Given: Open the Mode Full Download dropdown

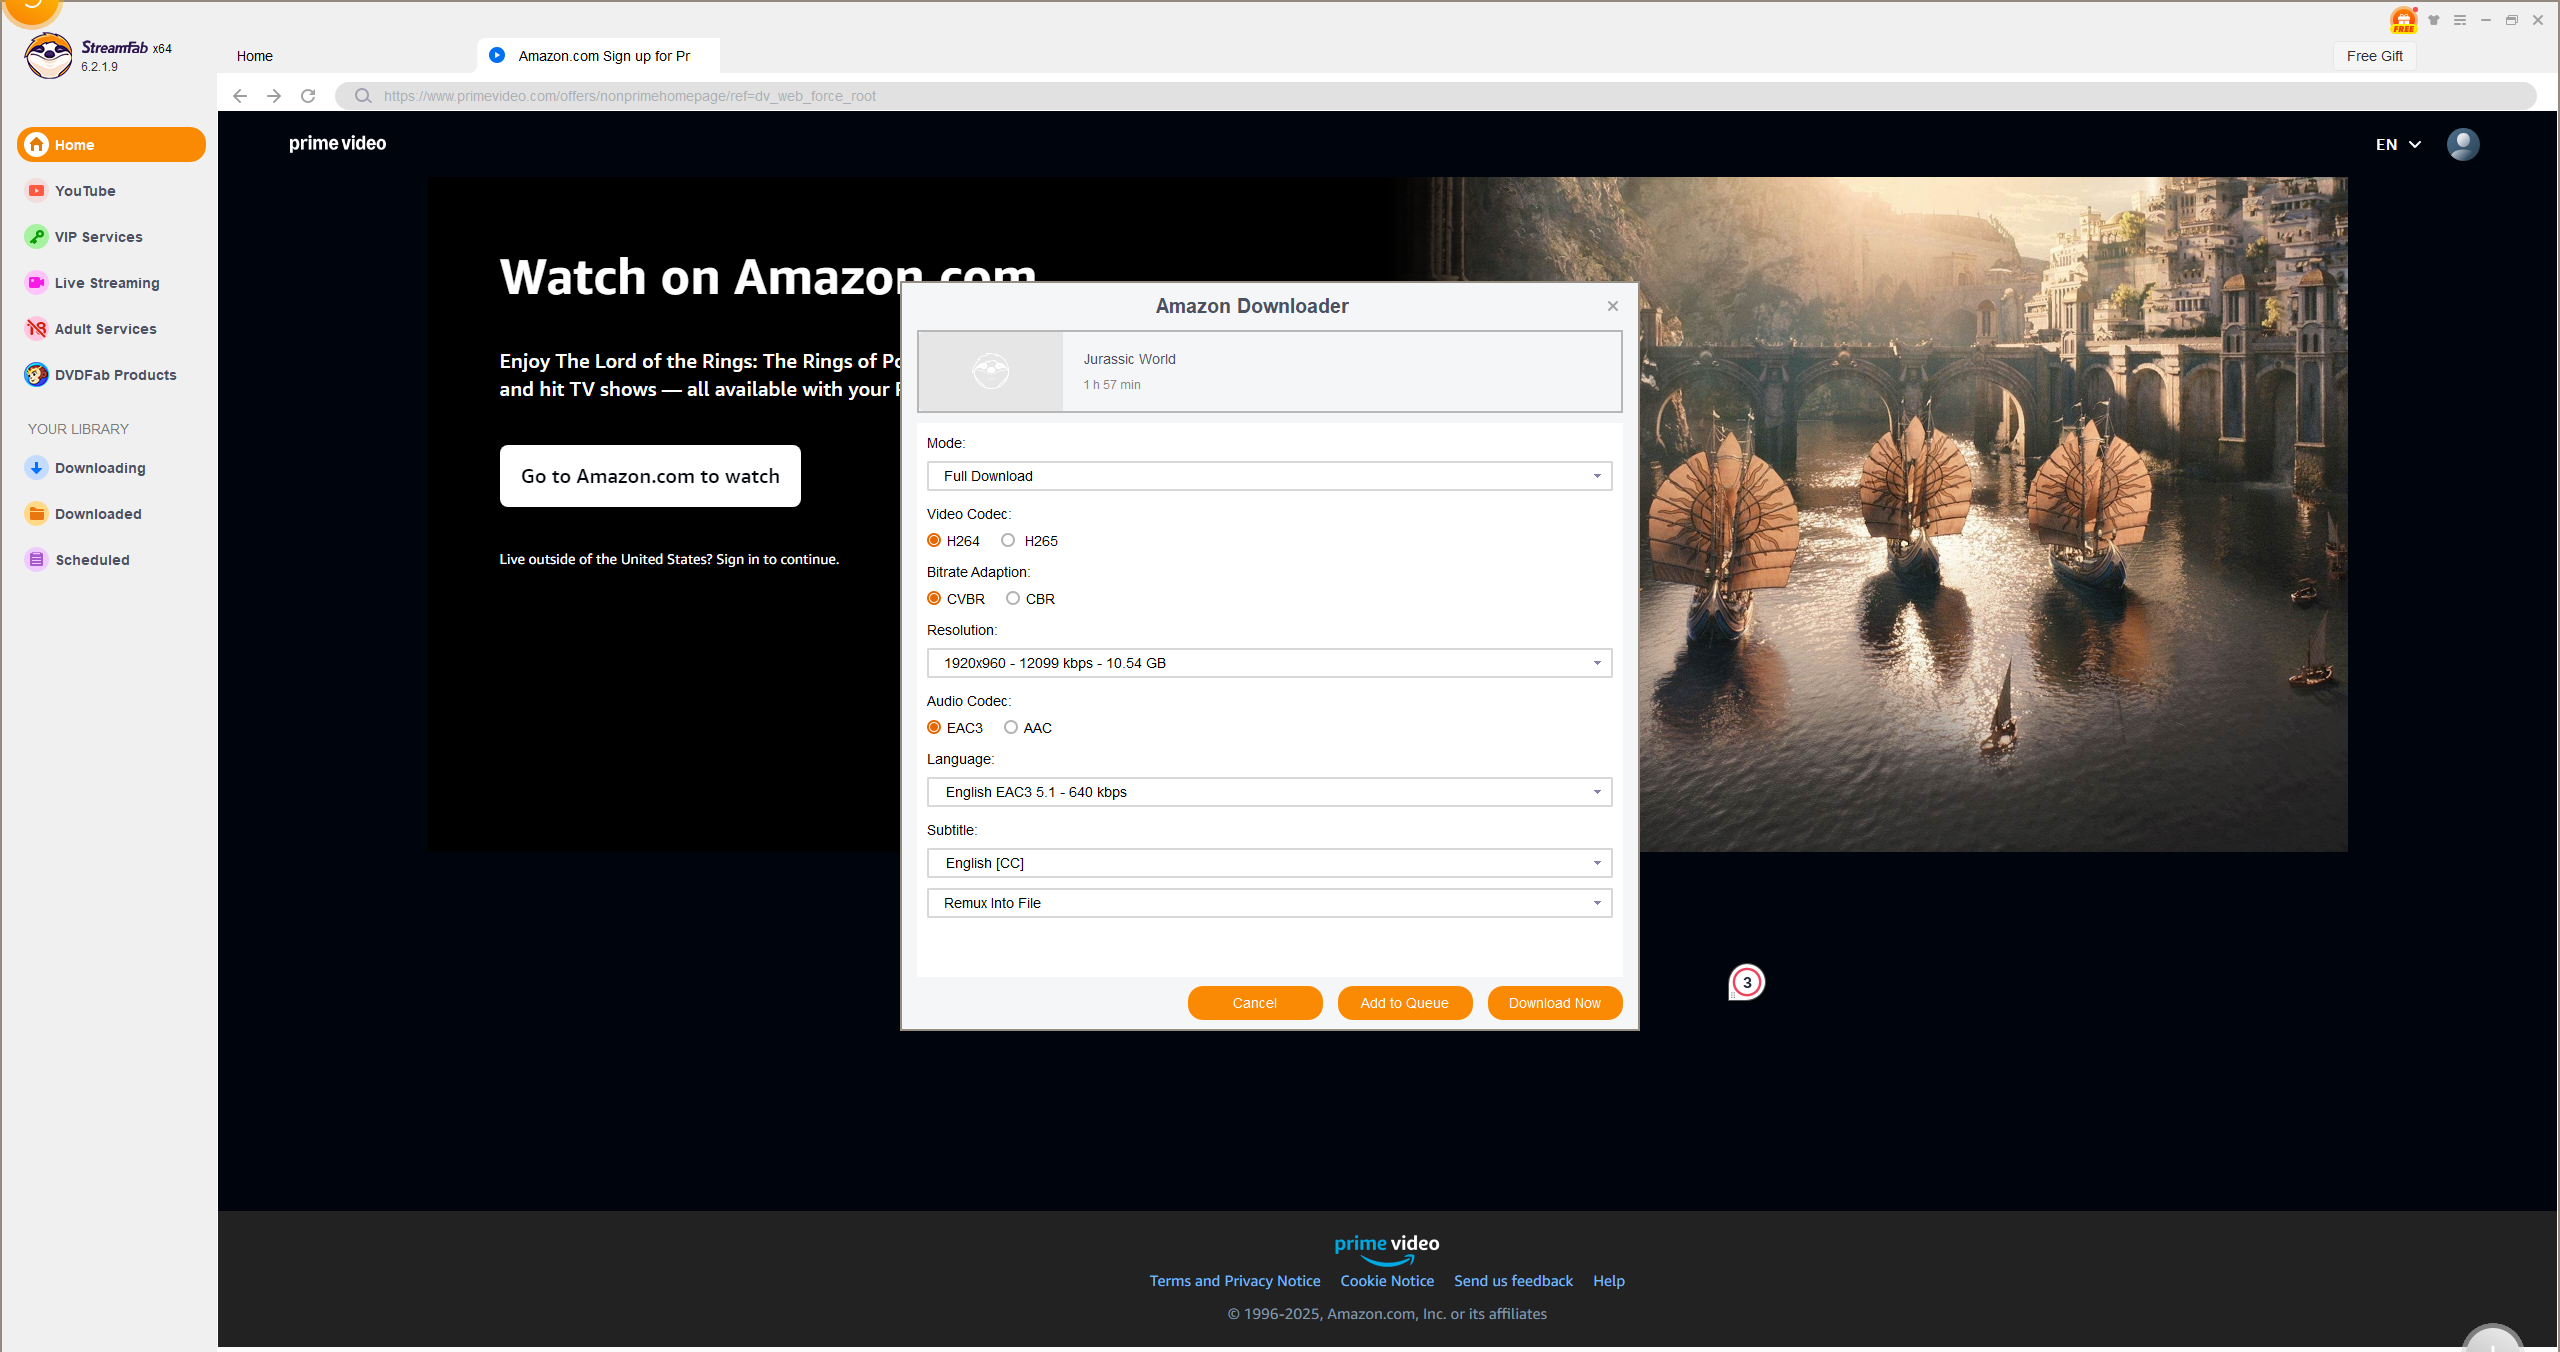Looking at the screenshot, I should pos(1269,476).
